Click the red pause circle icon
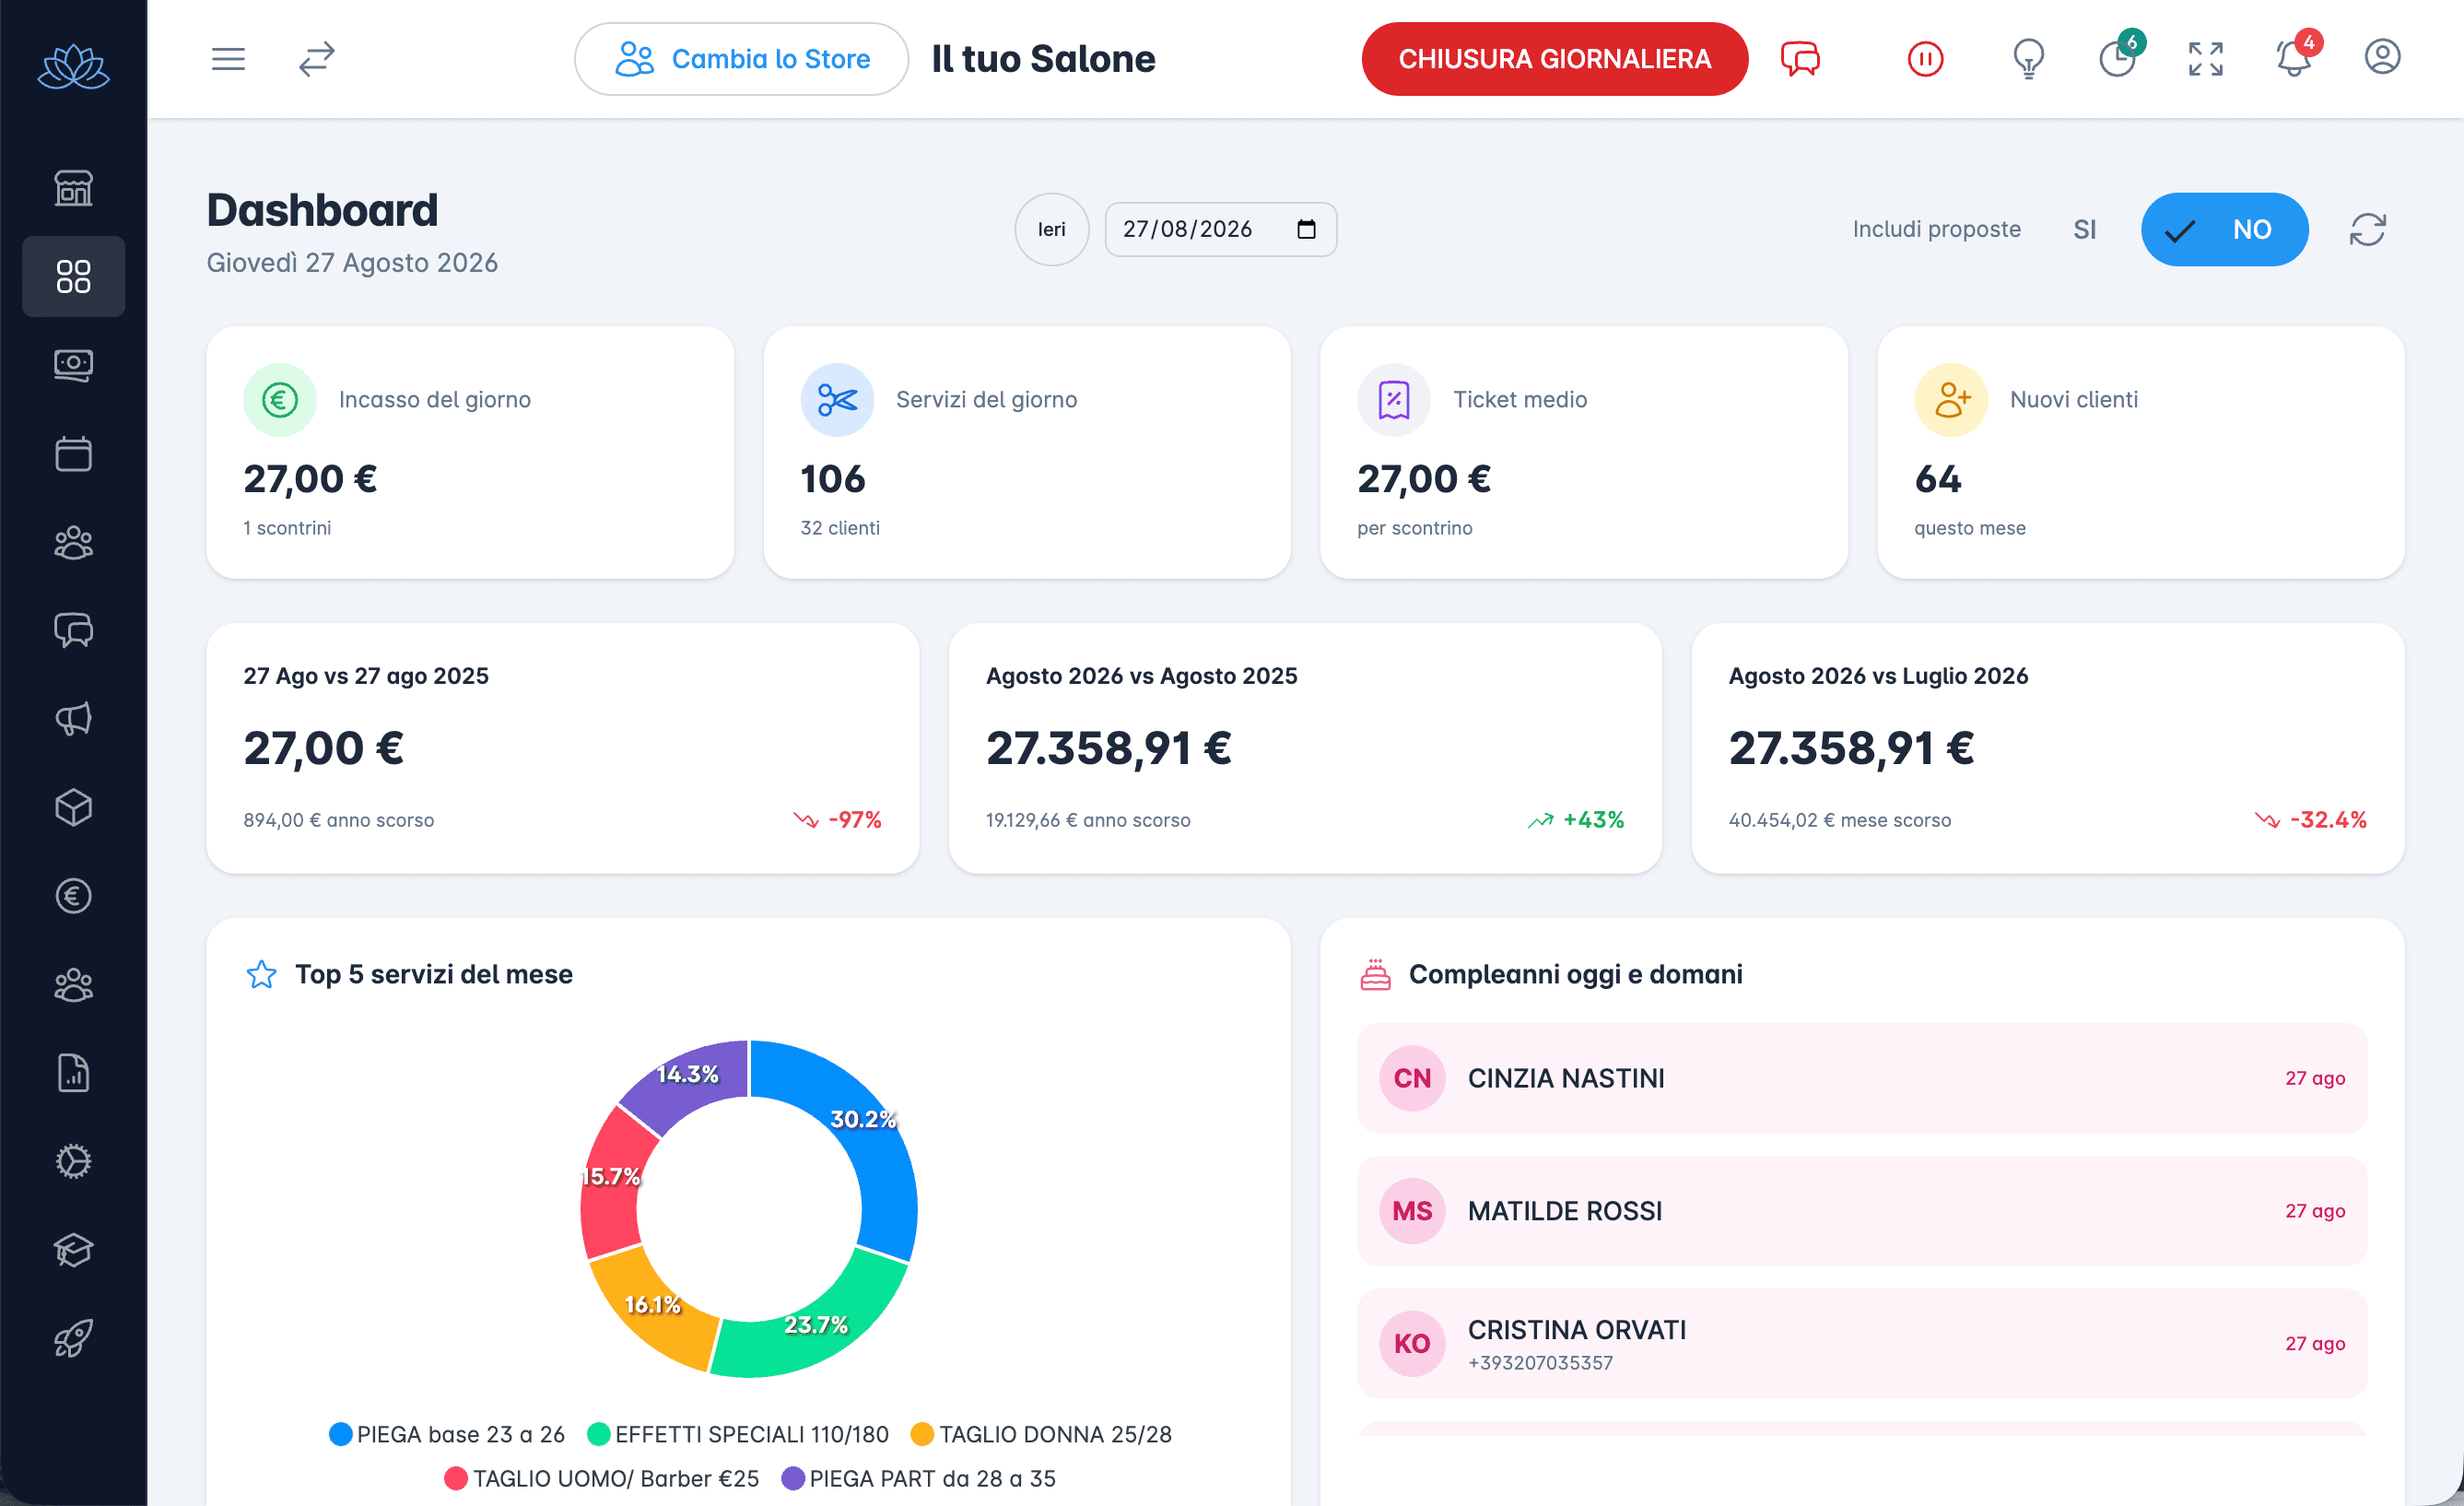 click(x=1925, y=59)
